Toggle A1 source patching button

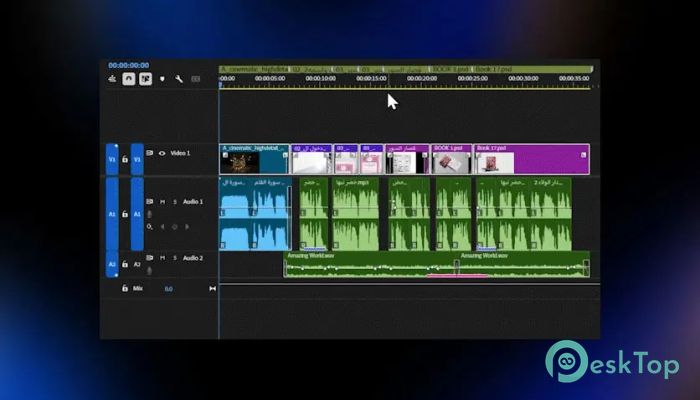112,214
